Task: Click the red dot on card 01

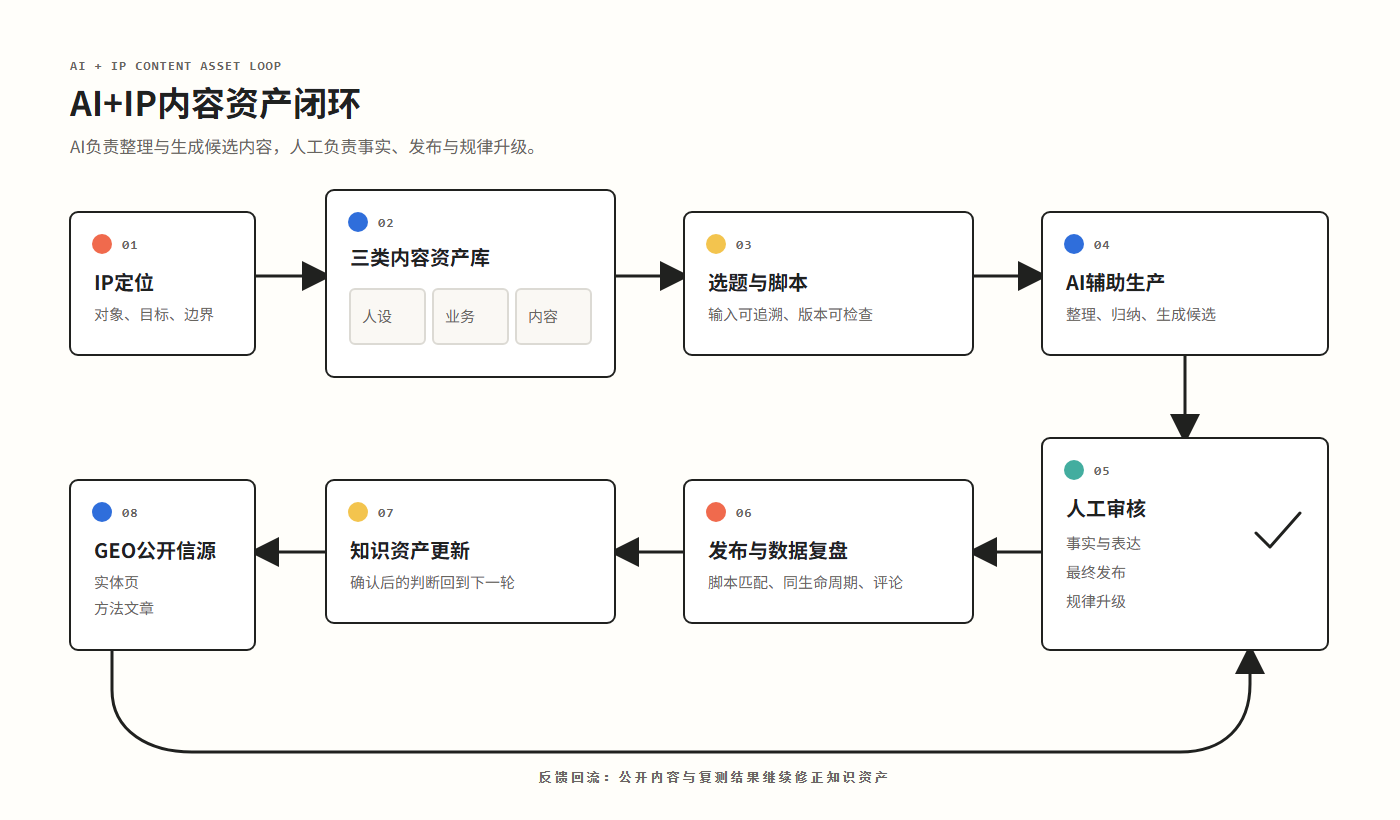Action: click(x=102, y=244)
